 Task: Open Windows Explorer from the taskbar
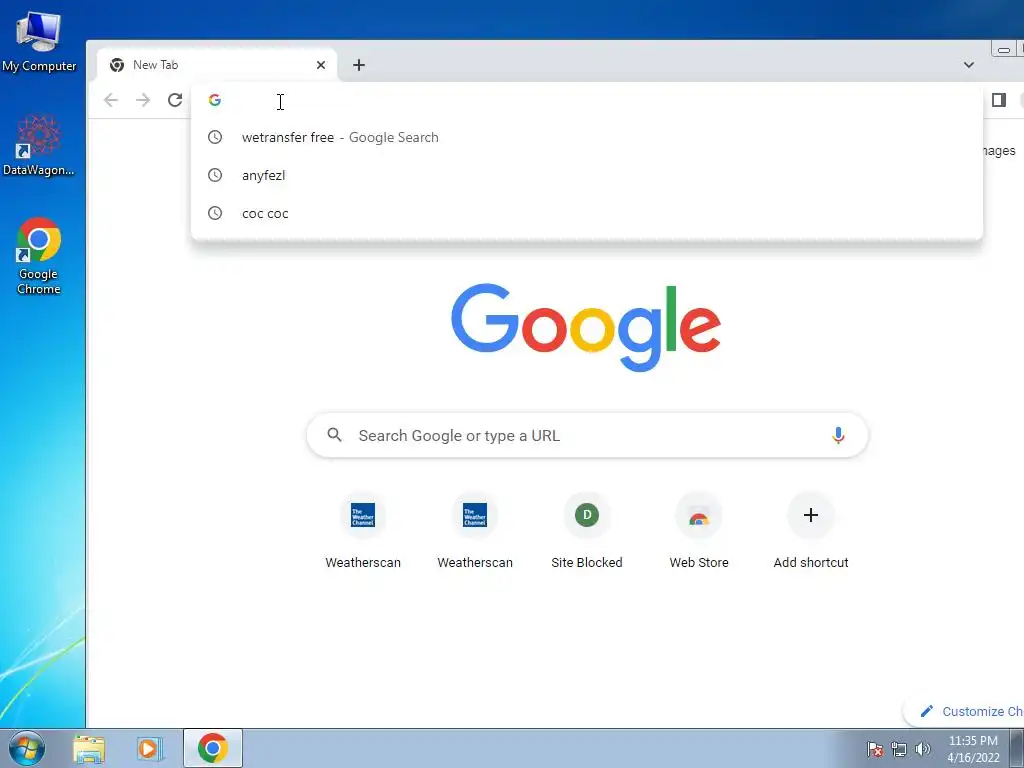(89, 748)
